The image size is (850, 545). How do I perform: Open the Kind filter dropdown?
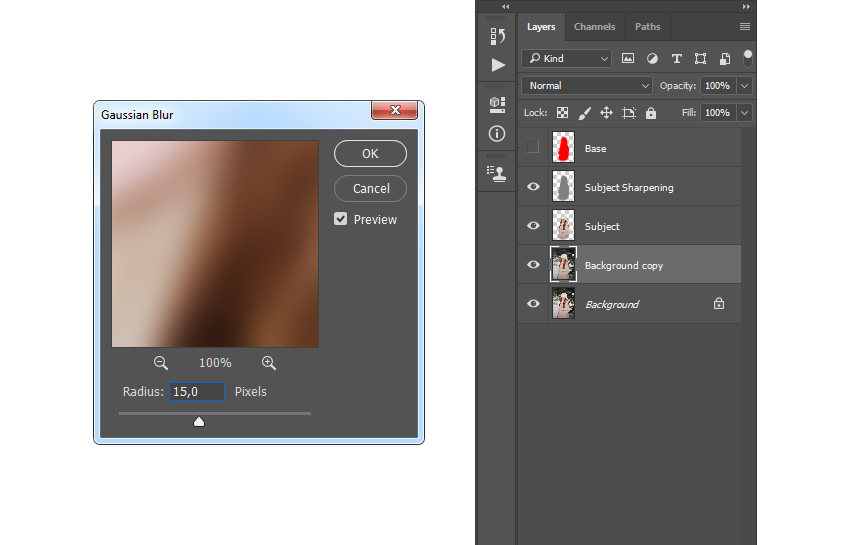[567, 59]
